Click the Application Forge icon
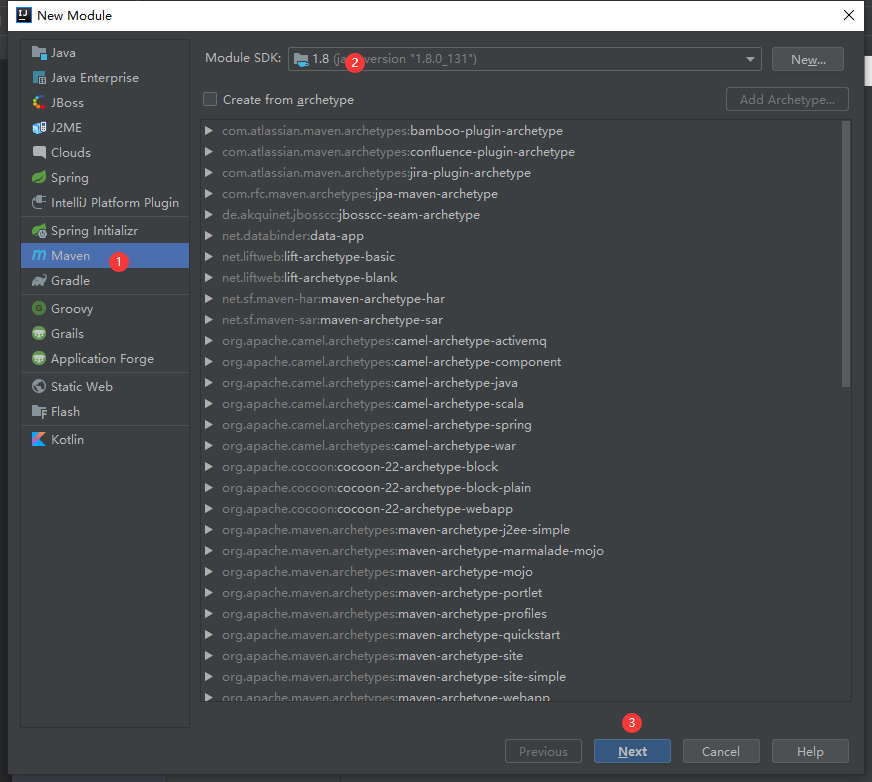The width and height of the screenshot is (872, 782). pyautogui.click(x=39, y=358)
